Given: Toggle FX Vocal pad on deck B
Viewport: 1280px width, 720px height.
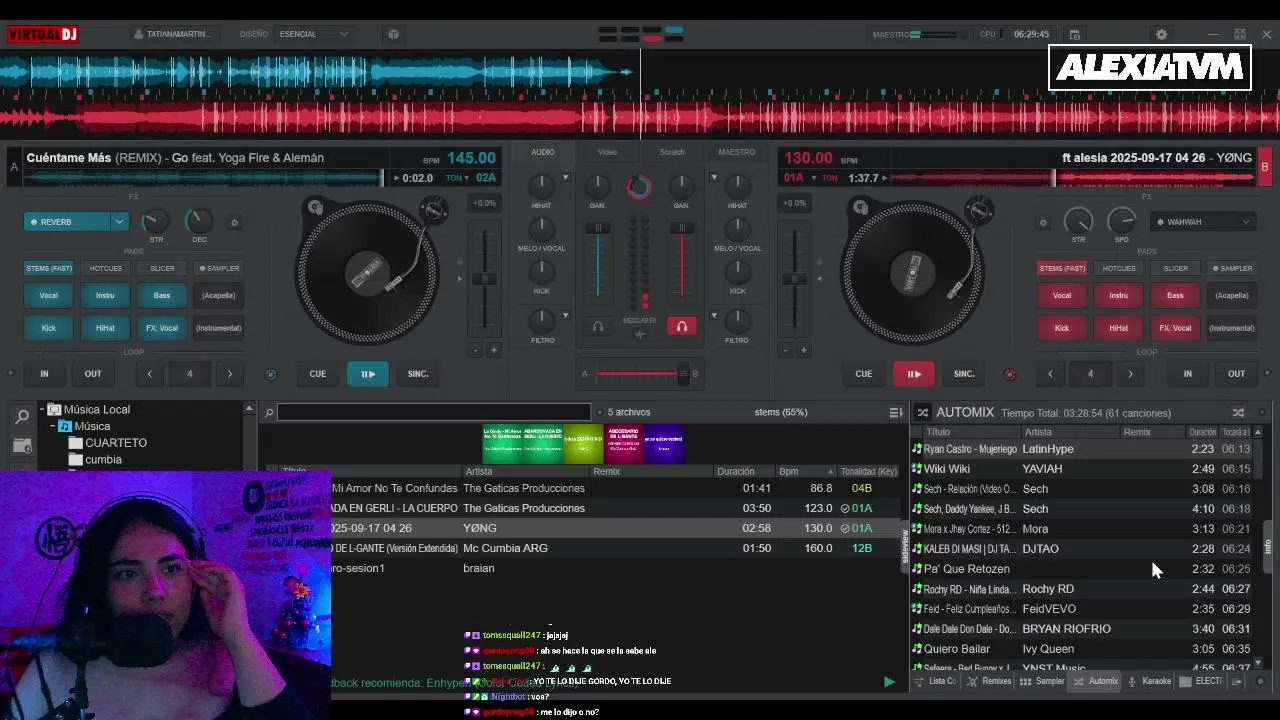Looking at the screenshot, I should pyautogui.click(x=1175, y=328).
